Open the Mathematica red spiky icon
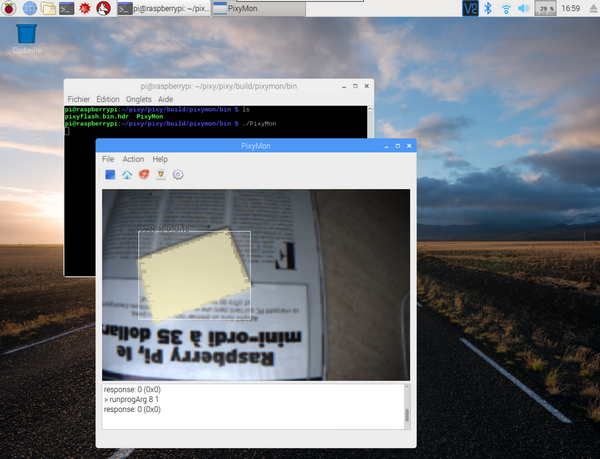The width and height of the screenshot is (600, 459). pyautogui.click(x=85, y=8)
